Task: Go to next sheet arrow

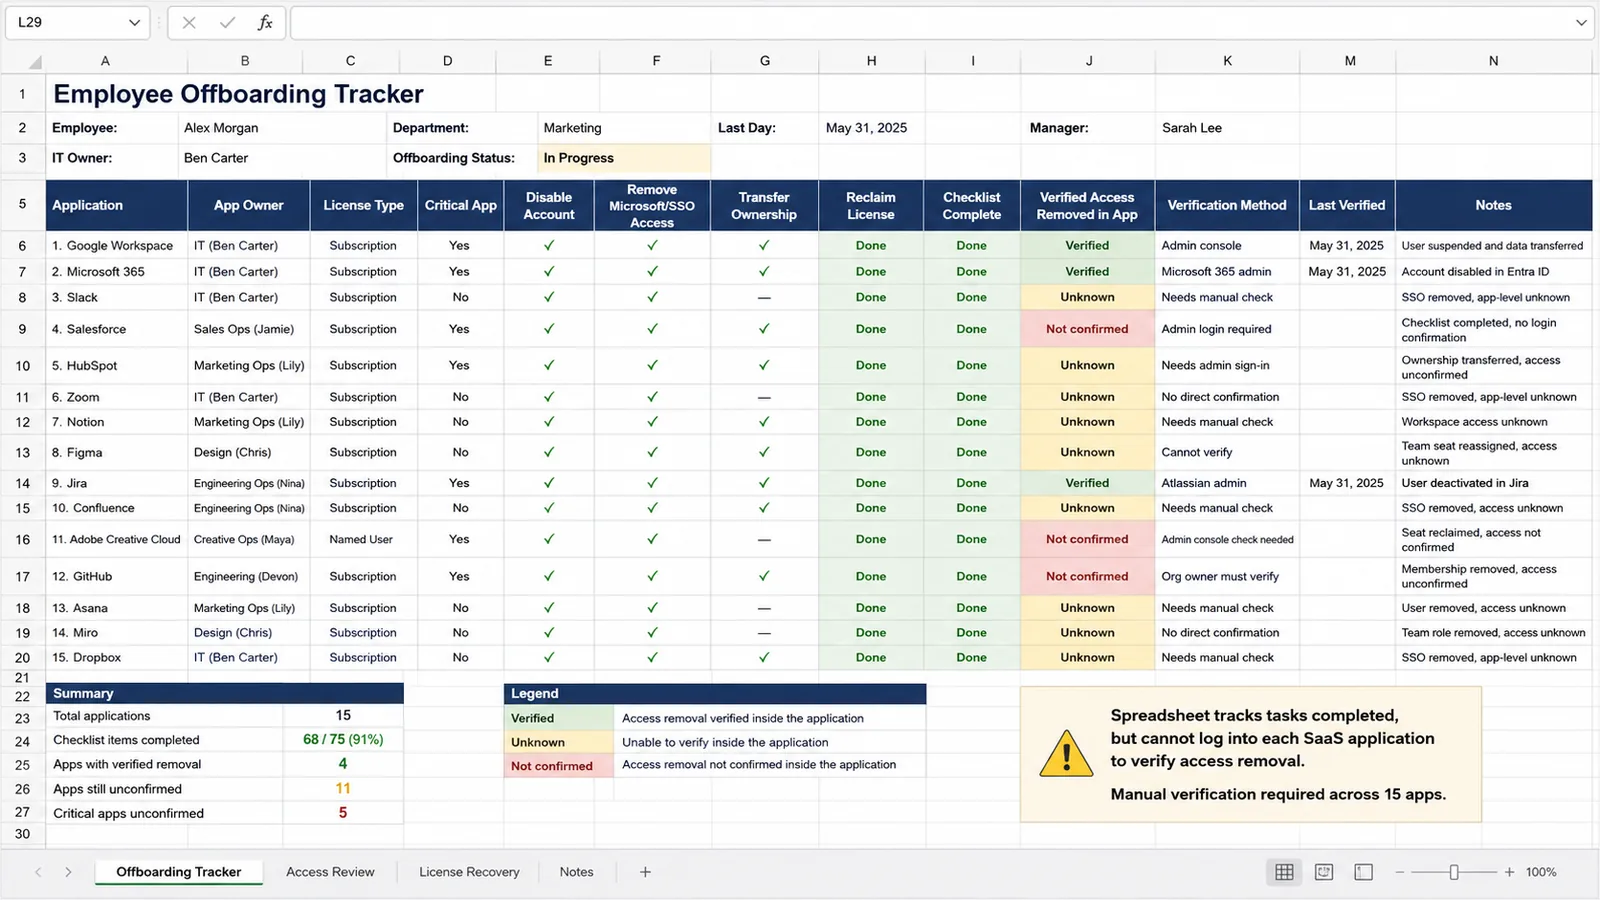Action: (68, 872)
